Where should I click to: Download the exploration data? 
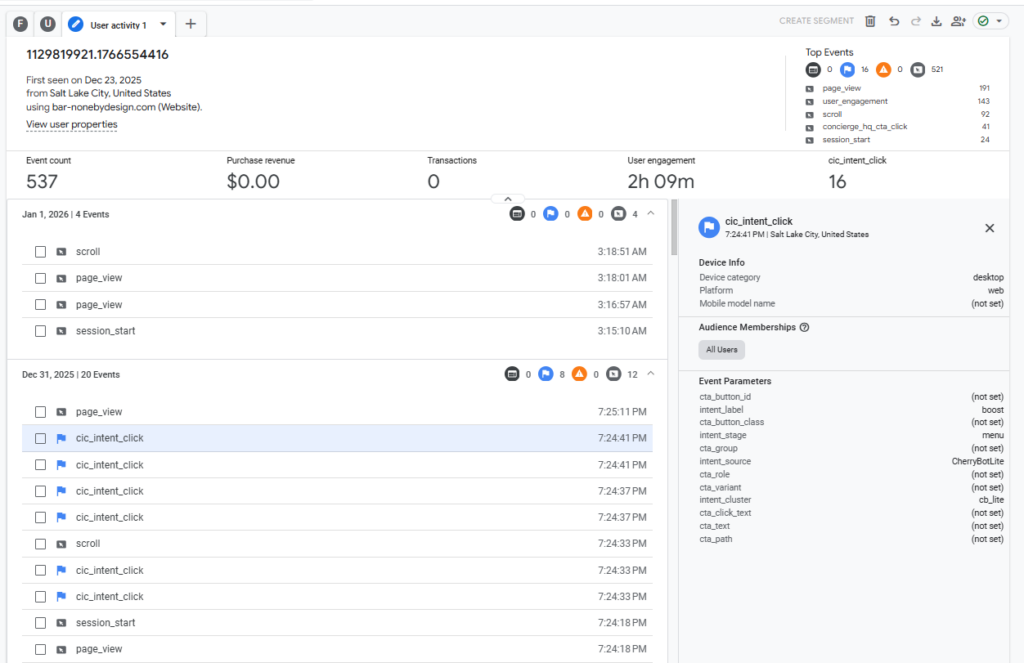pos(937,21)
